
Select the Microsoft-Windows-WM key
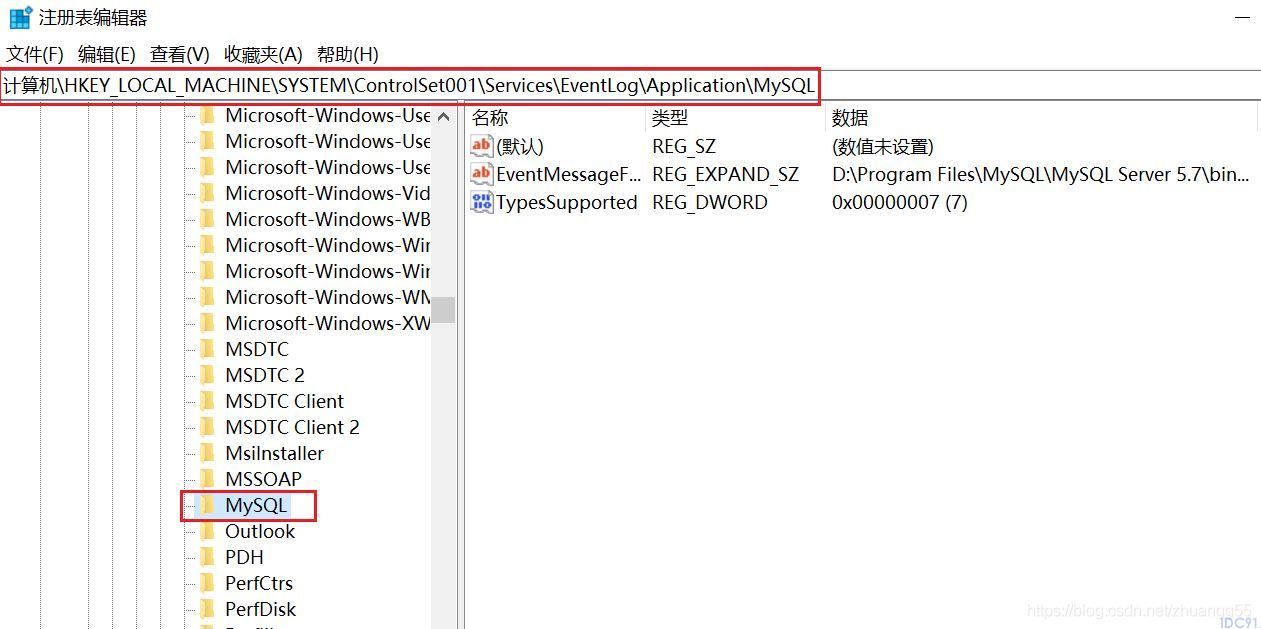pos(328,297)
